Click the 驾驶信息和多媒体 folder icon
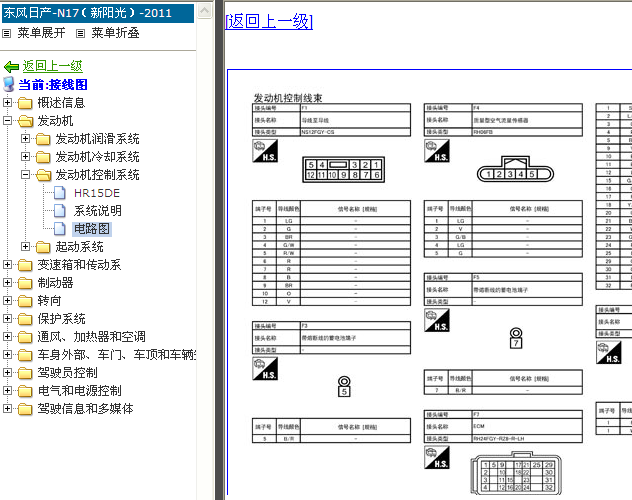Viewport: 632px width, 500px height. pyautogui.click(x=25, y=409)
